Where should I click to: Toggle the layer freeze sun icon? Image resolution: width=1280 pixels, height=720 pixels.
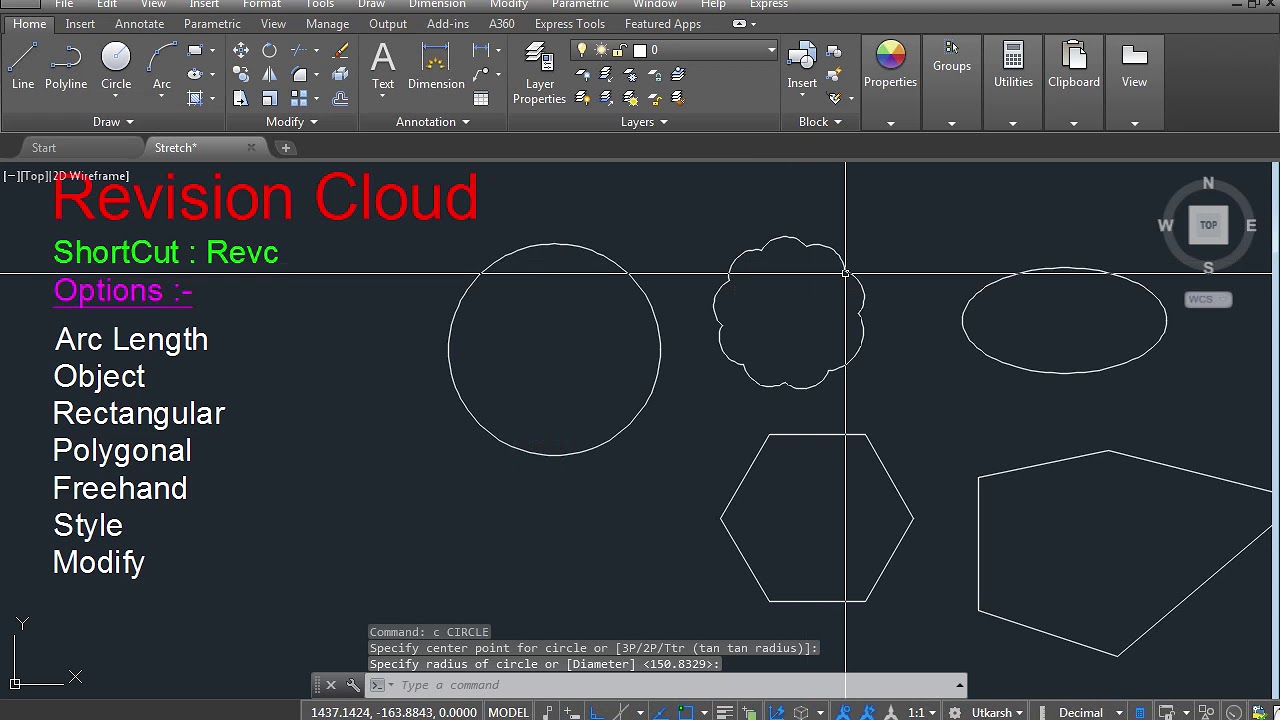(x=602, y=50)
